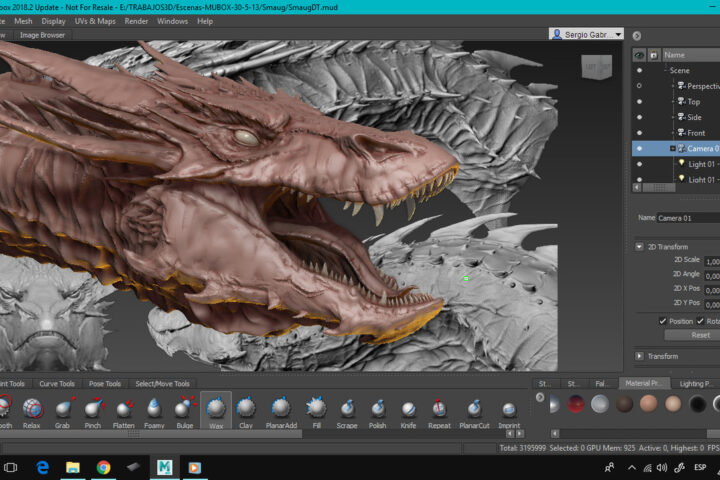Viewport: 720px width, 480px height.
Task: Switch to the Pose Tools tab
Action: [x=105, y=384]
